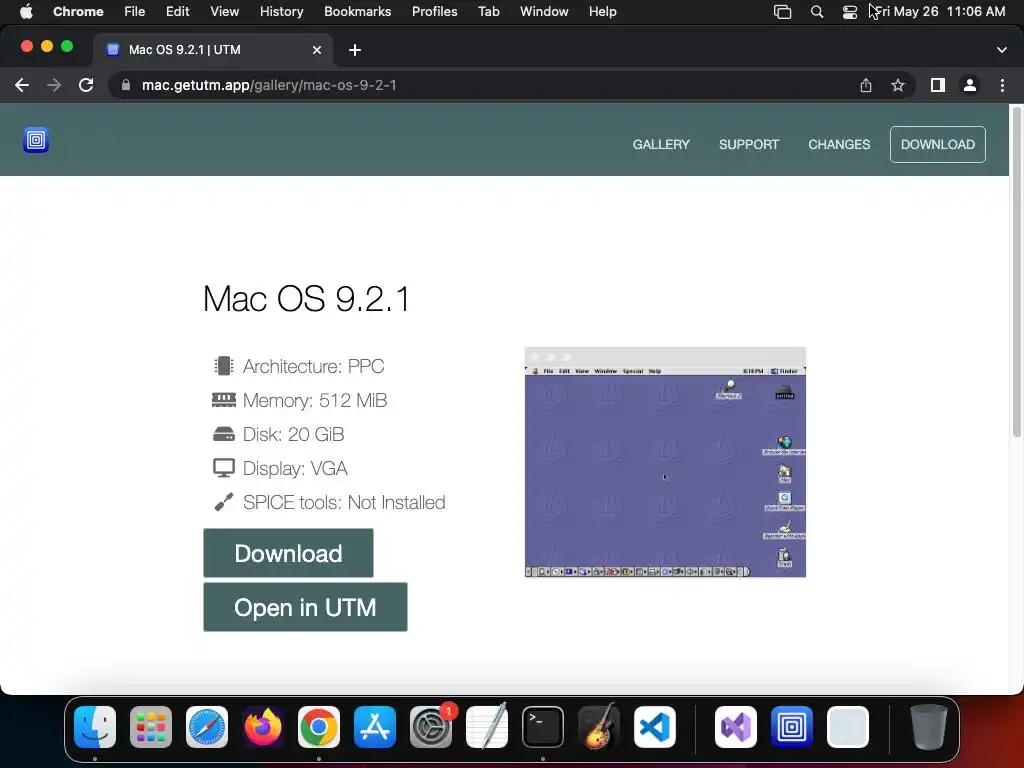Click the Disk: 20 GiB text

293,434
